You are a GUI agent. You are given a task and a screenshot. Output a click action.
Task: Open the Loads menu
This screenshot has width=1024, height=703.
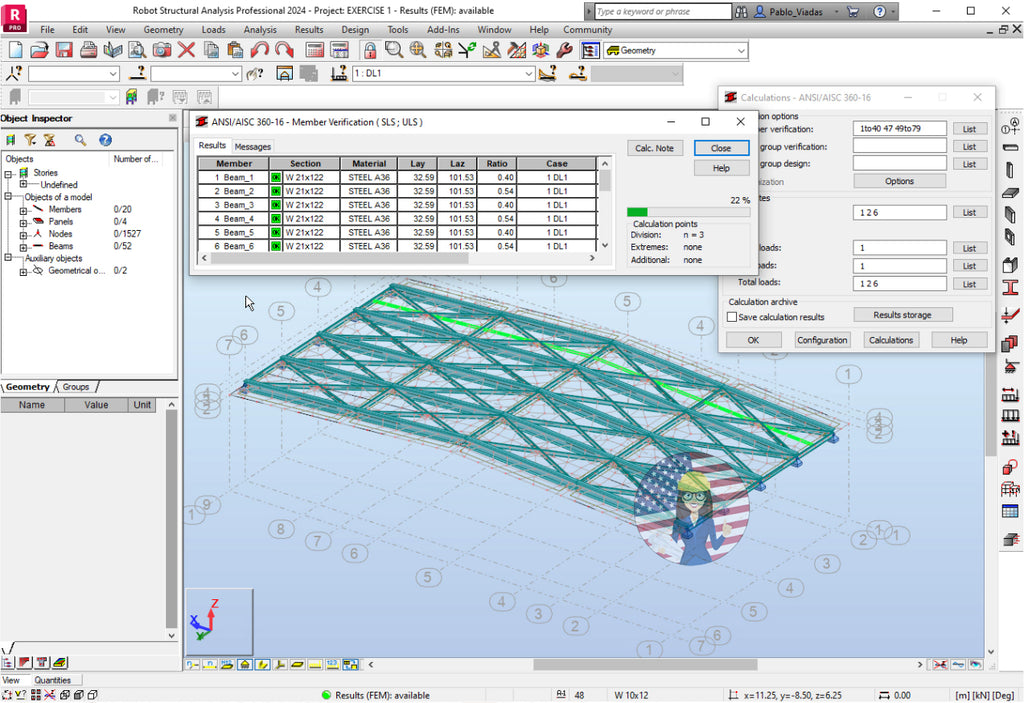coord(213,29)
